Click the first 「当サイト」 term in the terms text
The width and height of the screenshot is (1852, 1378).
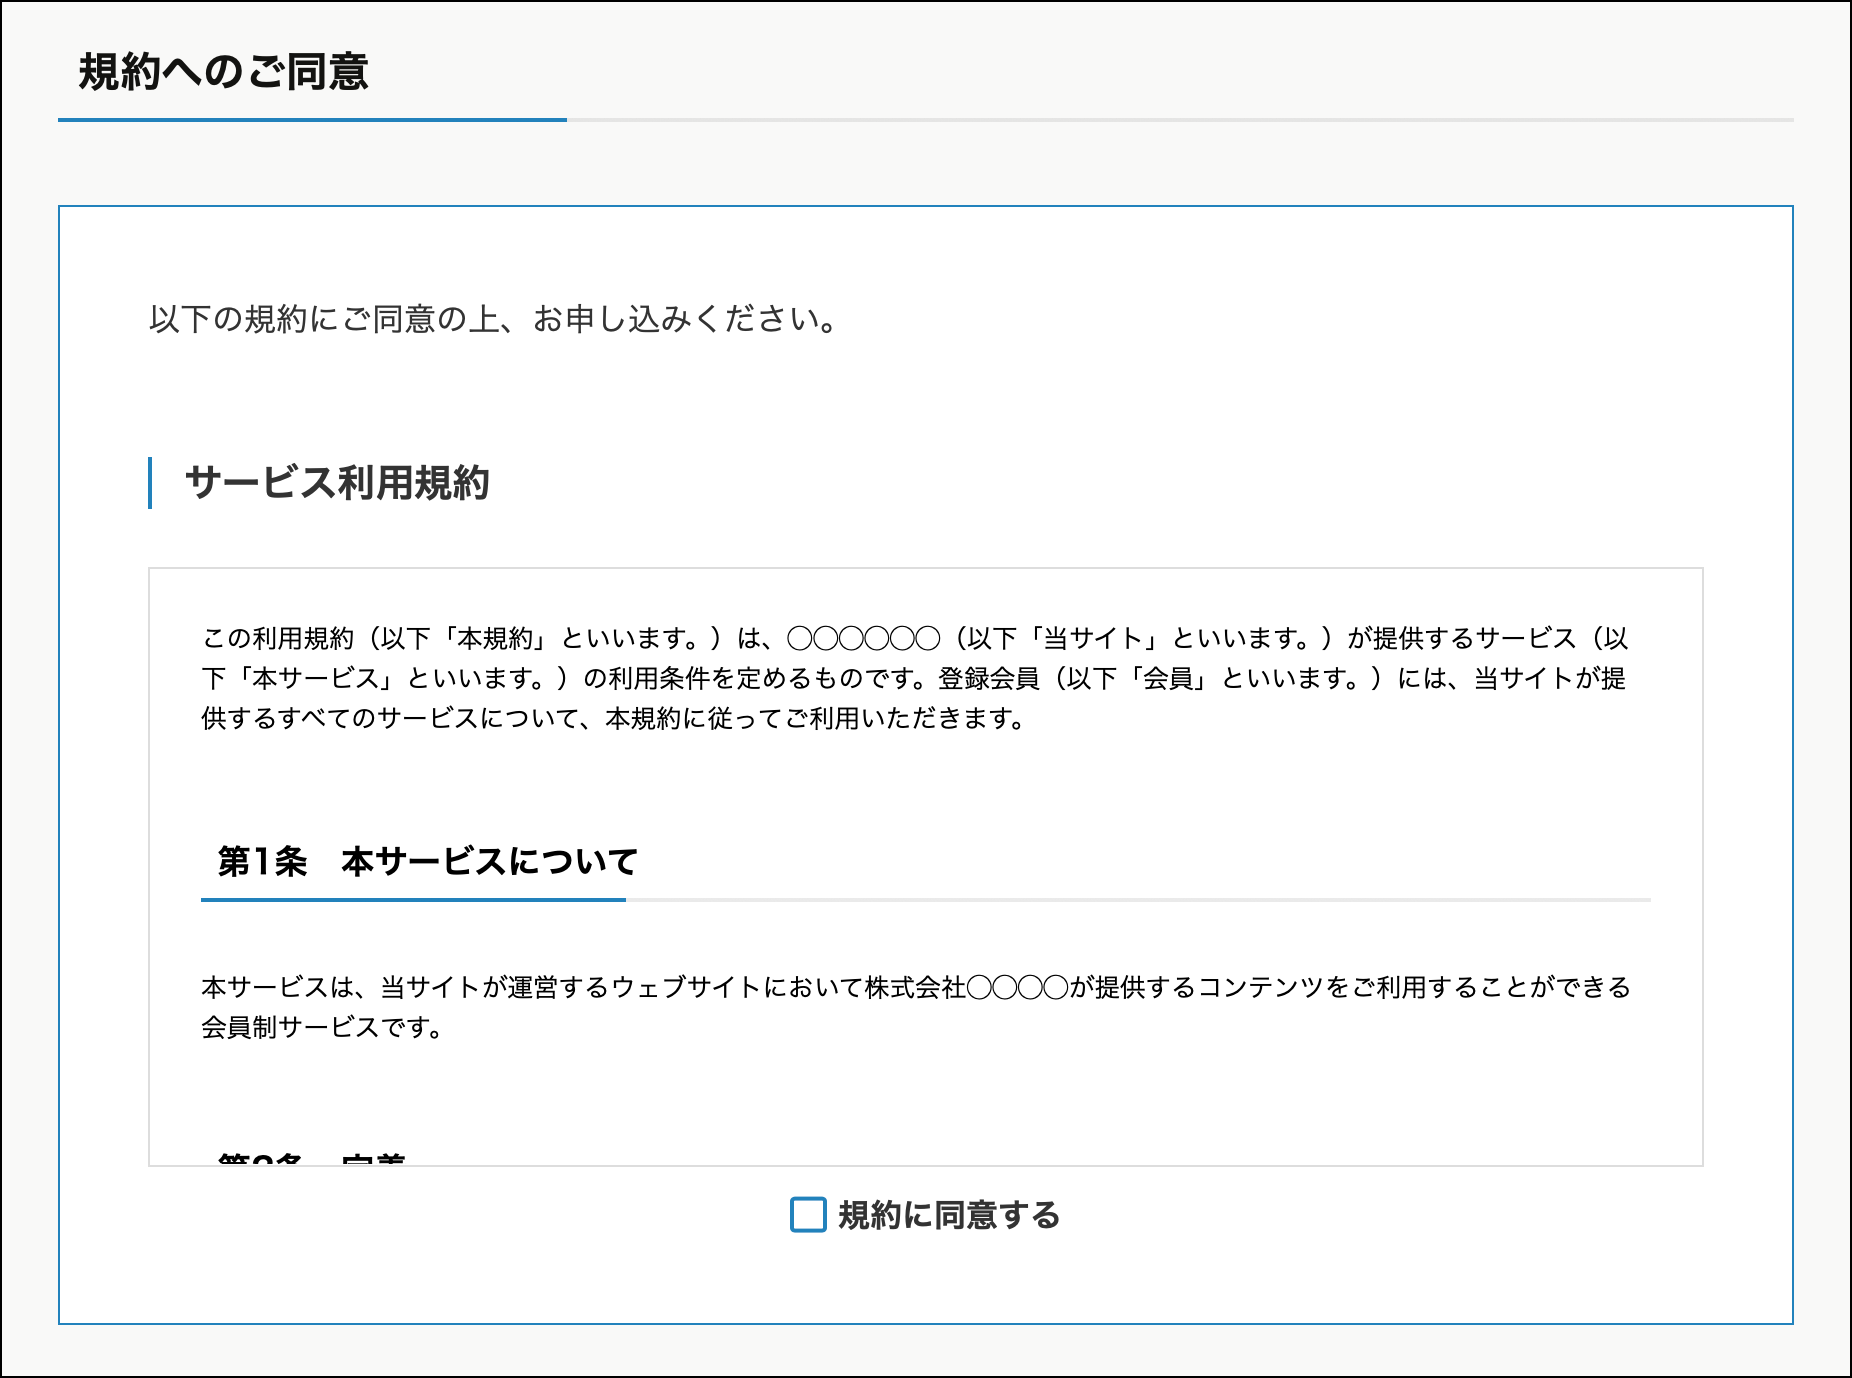coord(1093,638)
